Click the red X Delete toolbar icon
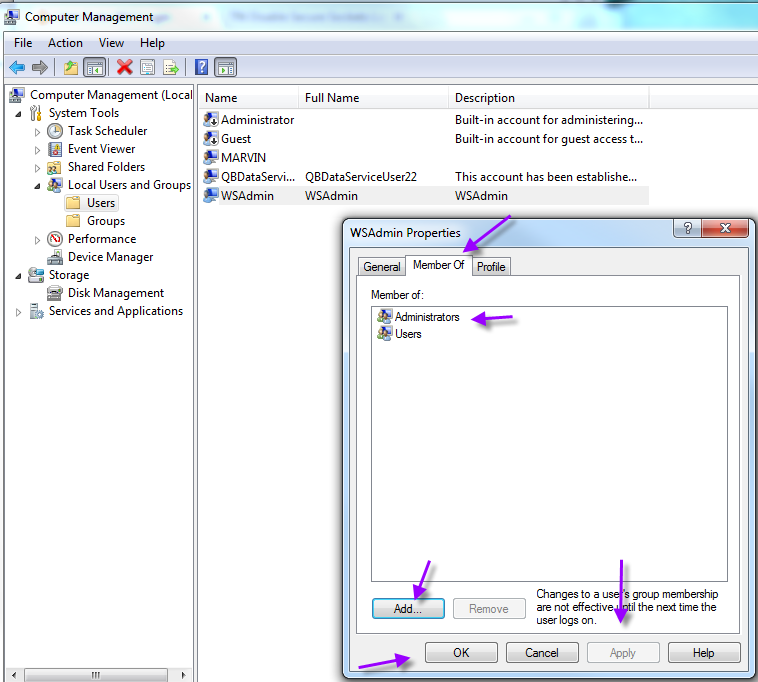 (x=124, y=67)
